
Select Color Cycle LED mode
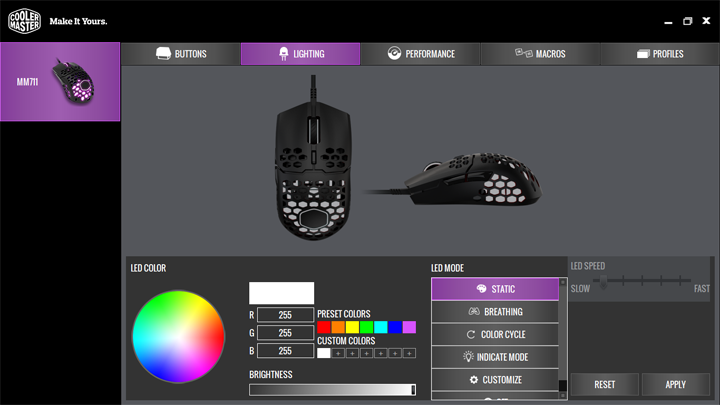[495, 335]
